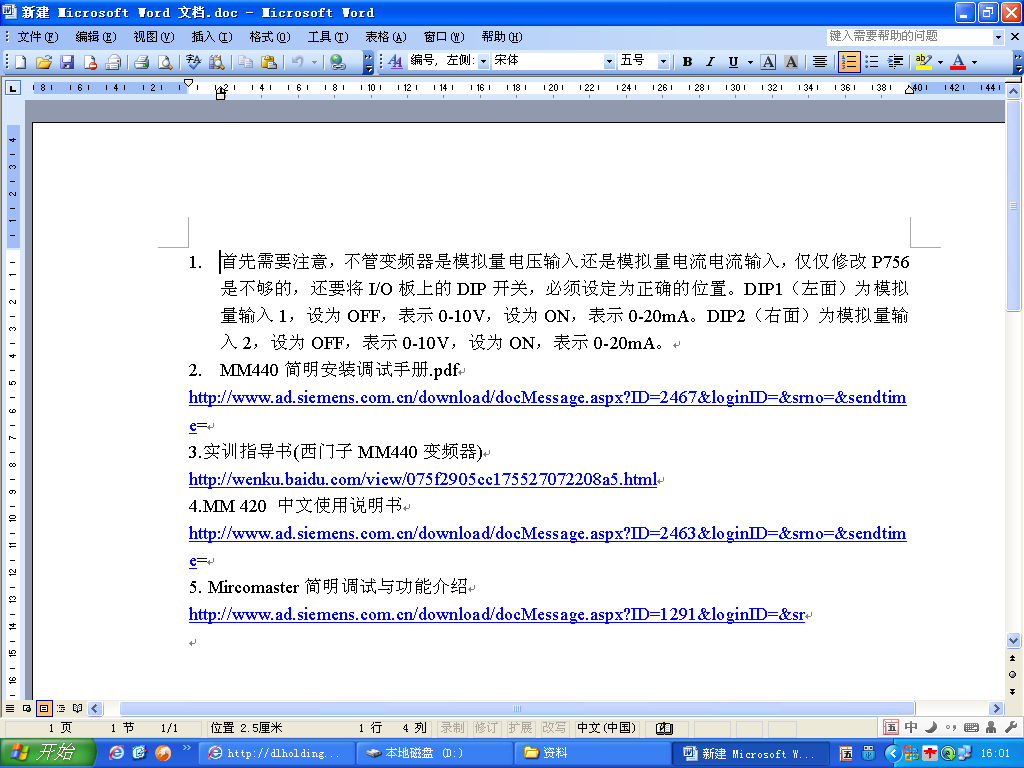Switch to Print Layout view
The height and width of the screenshot is (768, 1024).
coord(44,708)
